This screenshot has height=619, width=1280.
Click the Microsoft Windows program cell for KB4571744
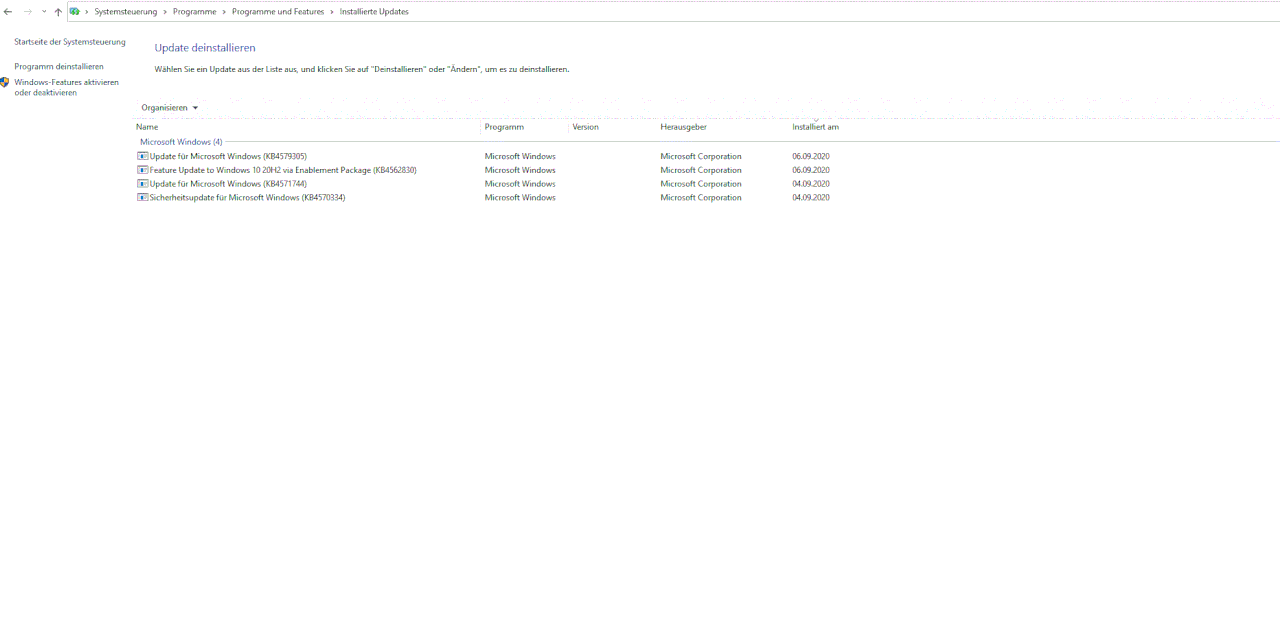click(520, 184)
